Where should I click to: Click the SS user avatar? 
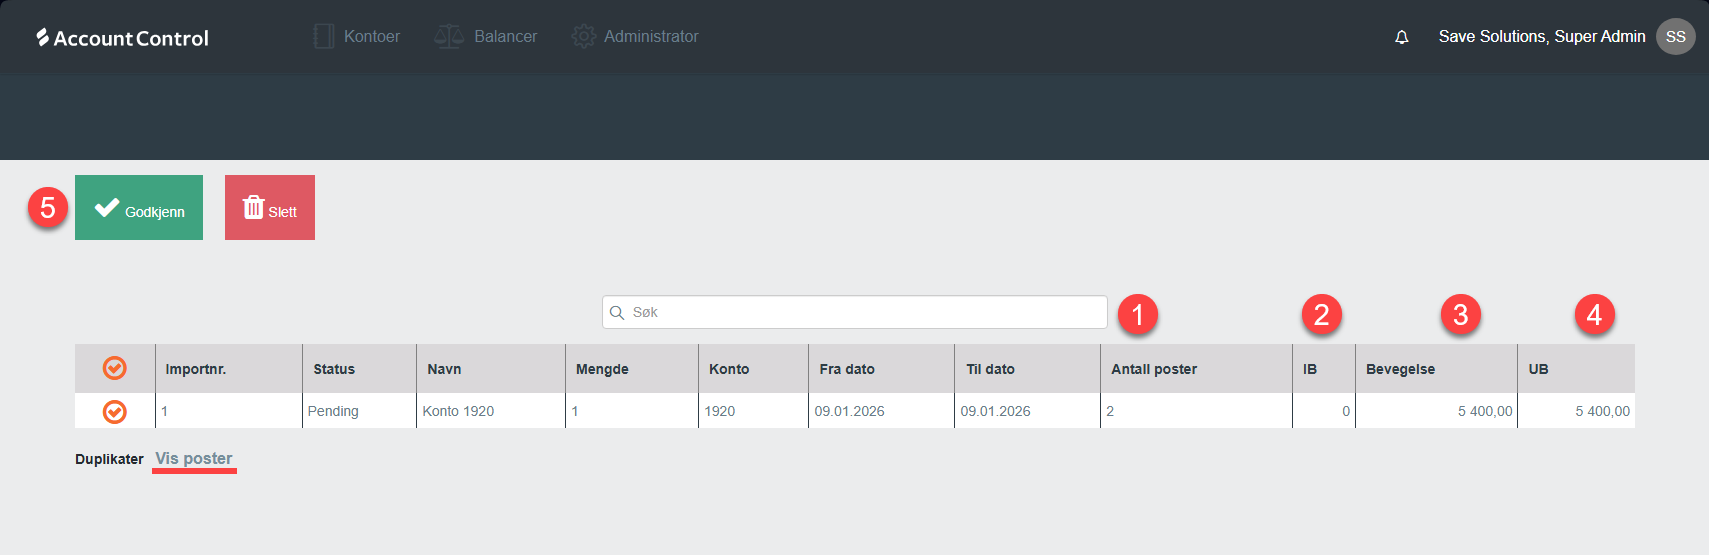coord(1675,37)
